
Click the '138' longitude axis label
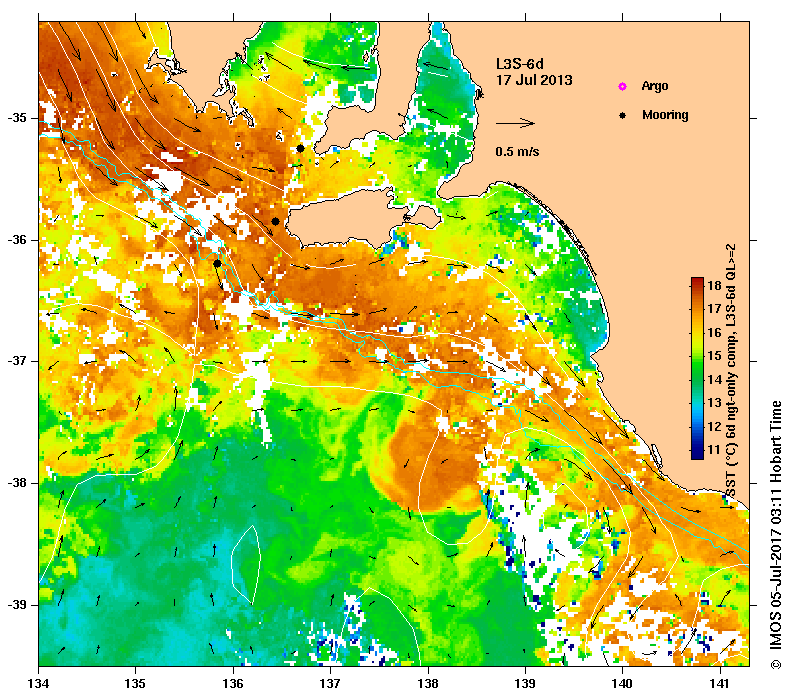428,684
